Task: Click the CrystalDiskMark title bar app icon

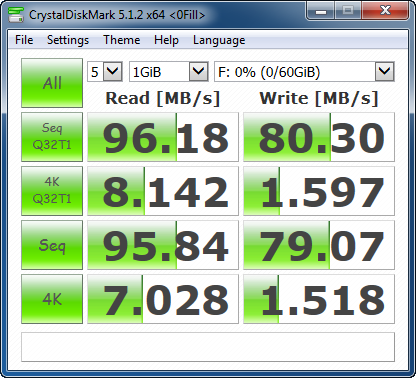Action: 15,15
